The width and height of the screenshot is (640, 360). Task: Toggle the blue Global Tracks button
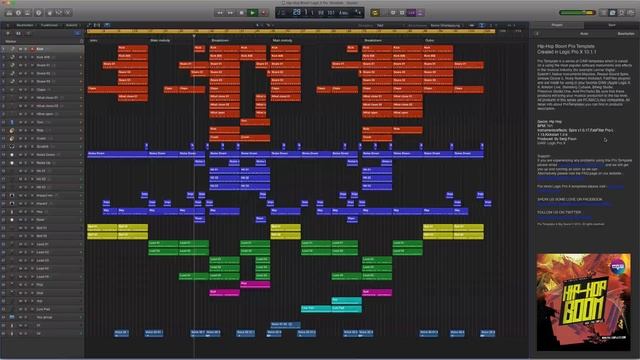(77, 33)
